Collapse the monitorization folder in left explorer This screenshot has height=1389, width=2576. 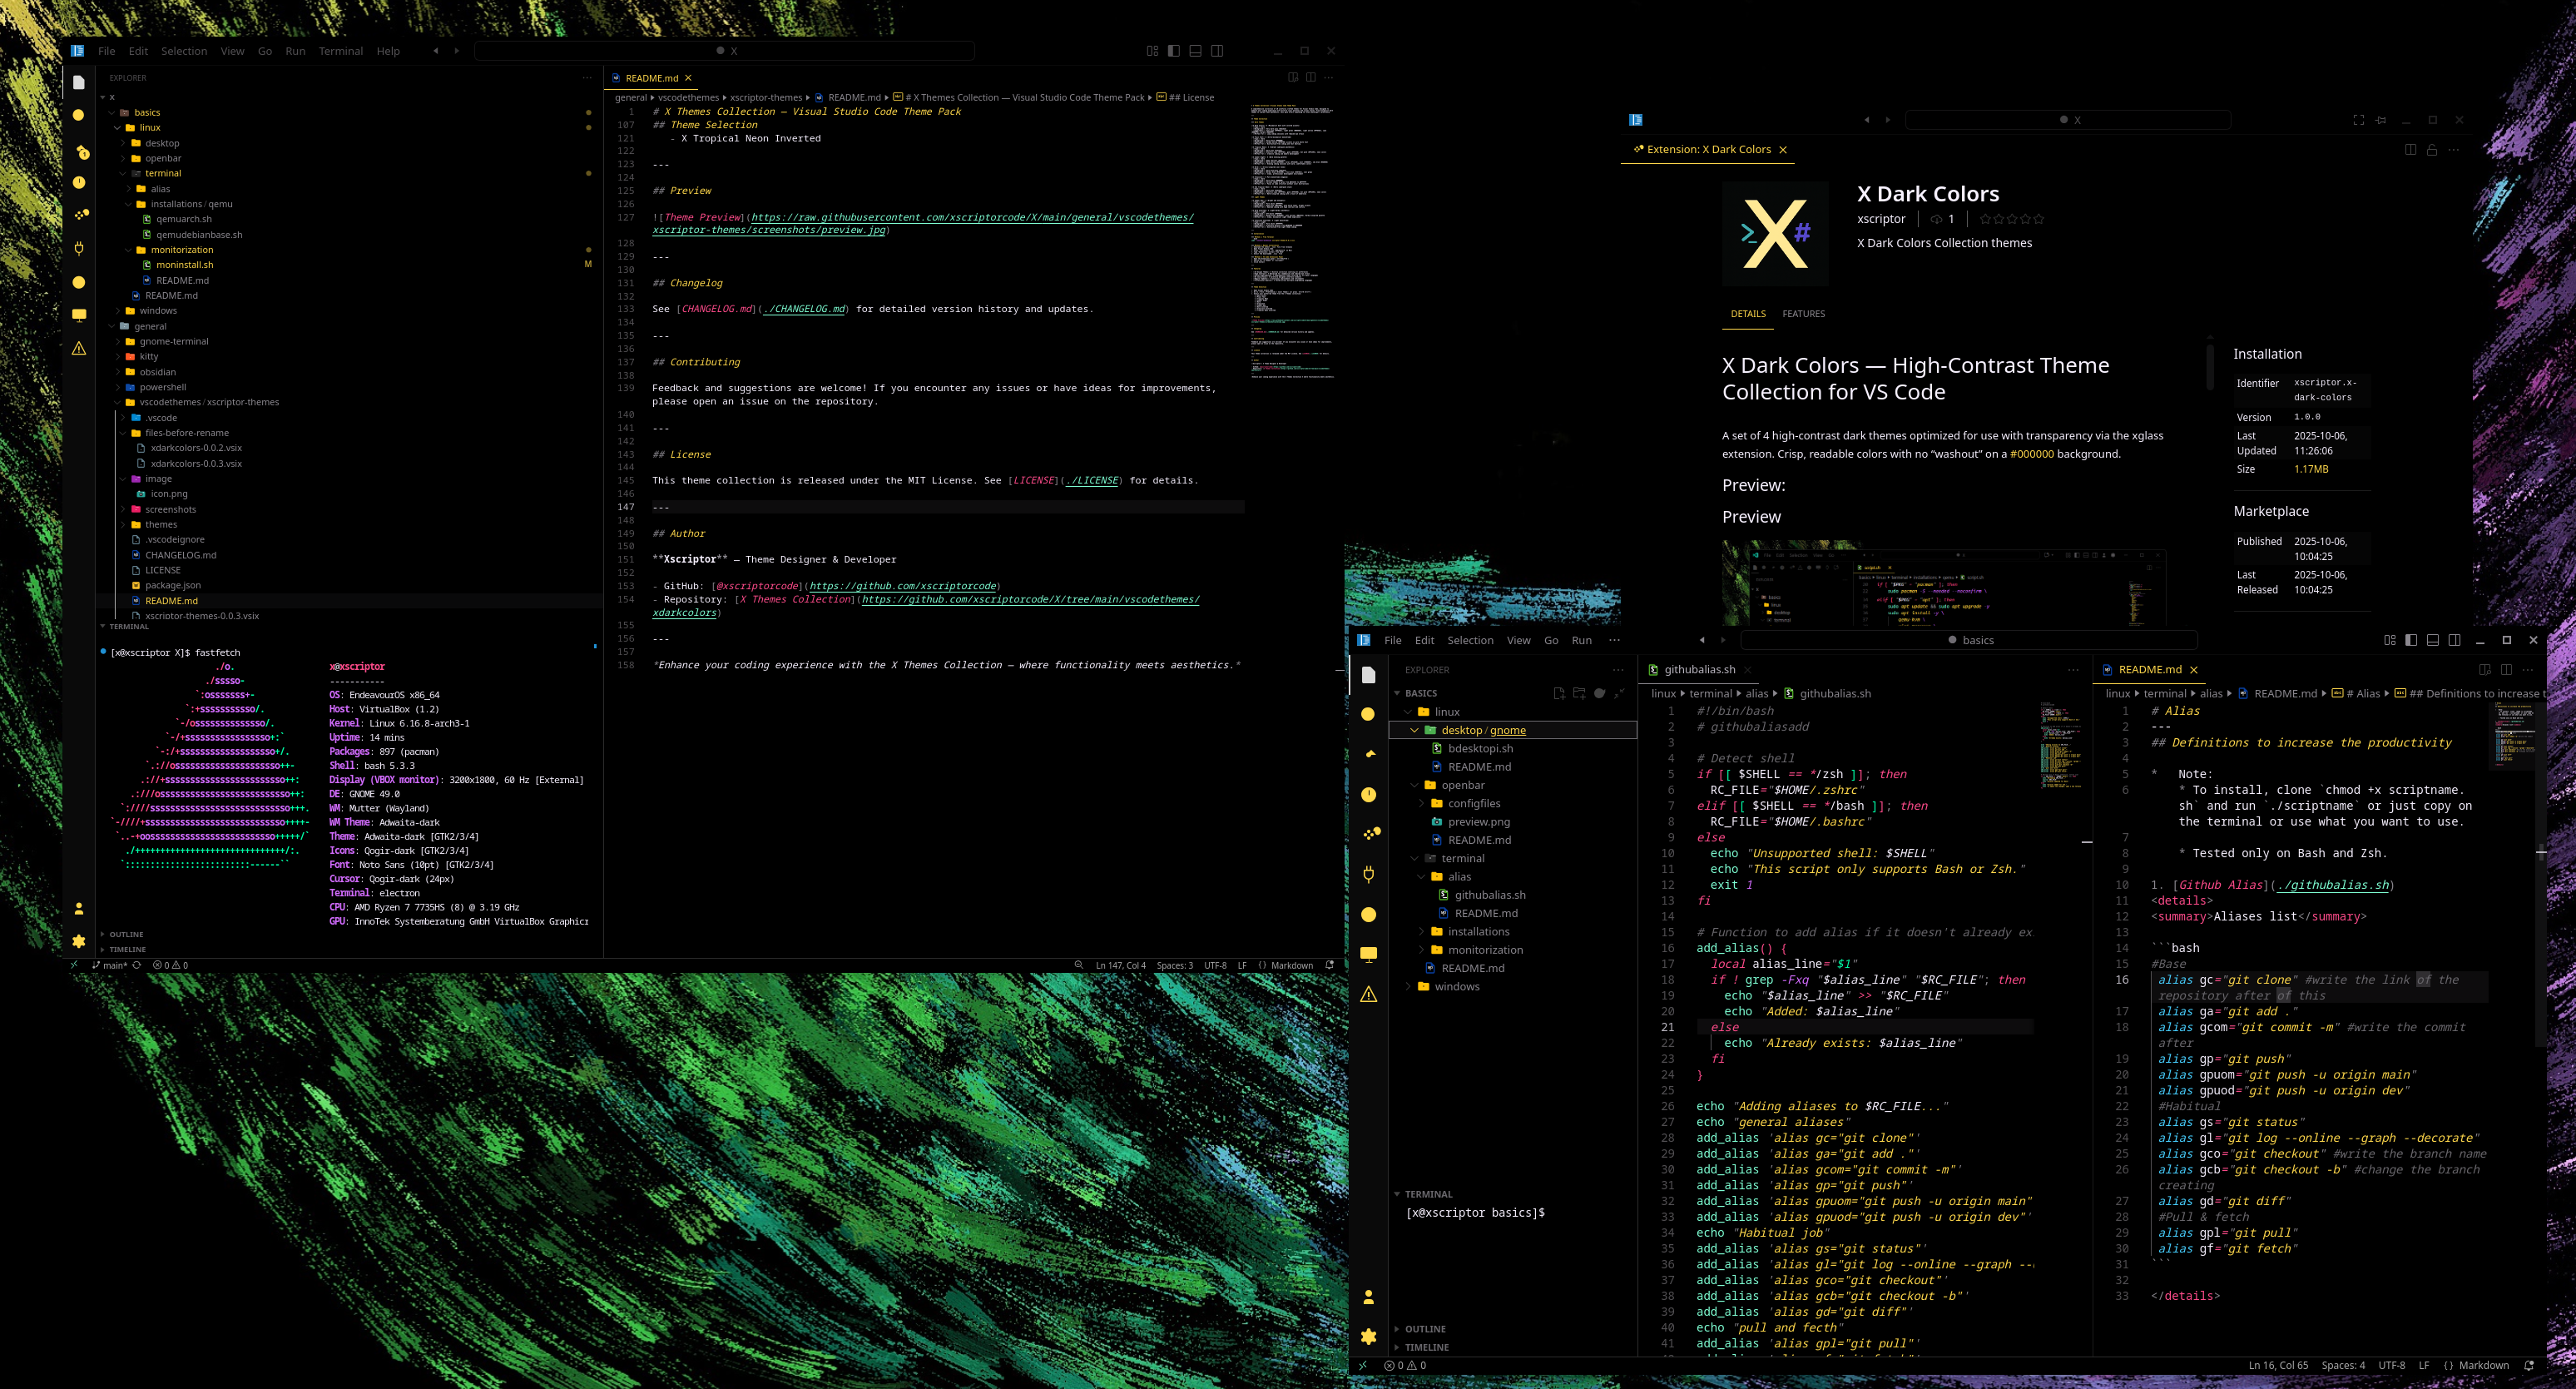point(181,250)
